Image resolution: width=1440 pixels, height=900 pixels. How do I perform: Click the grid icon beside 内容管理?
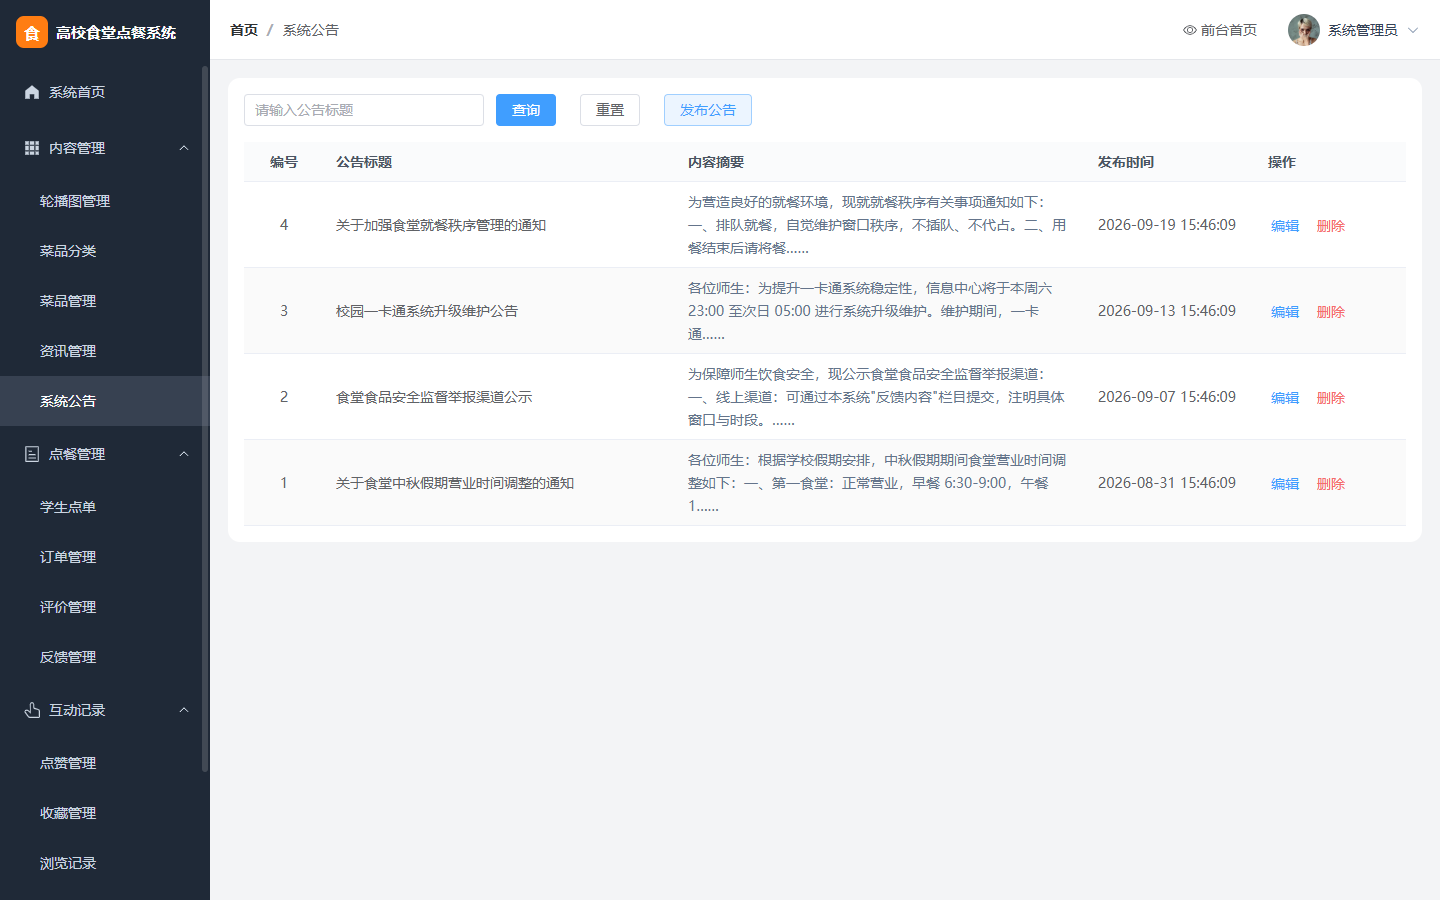click(x=32, y=148)
